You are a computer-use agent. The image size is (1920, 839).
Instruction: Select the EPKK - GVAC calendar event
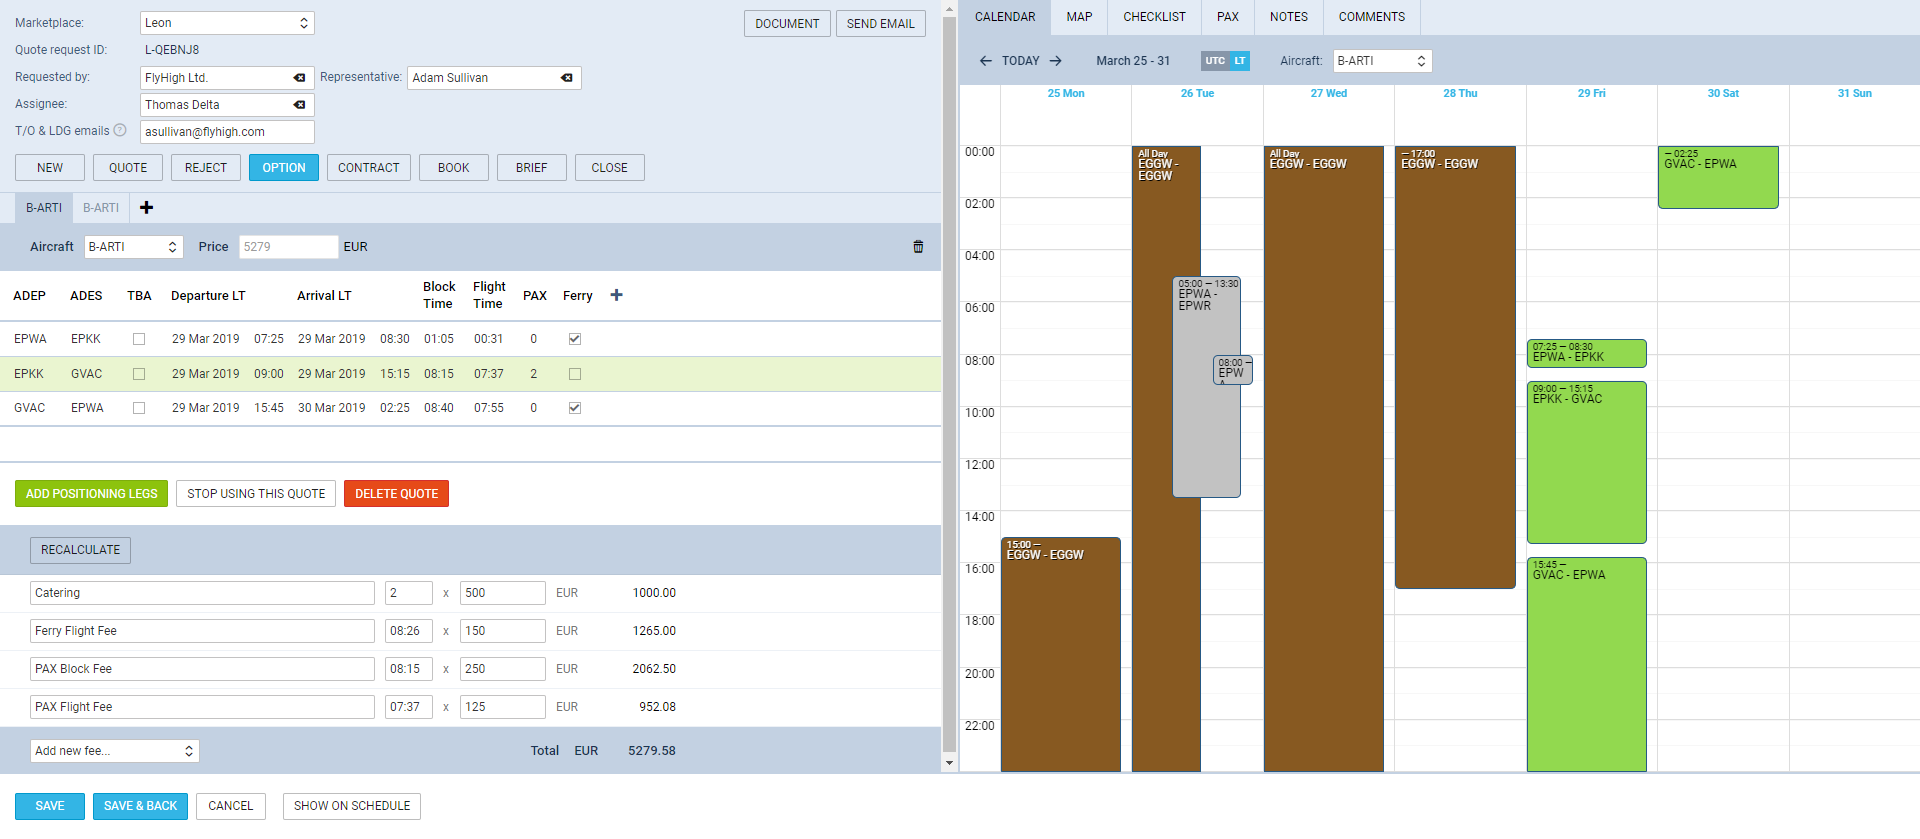coord(1587,462)
